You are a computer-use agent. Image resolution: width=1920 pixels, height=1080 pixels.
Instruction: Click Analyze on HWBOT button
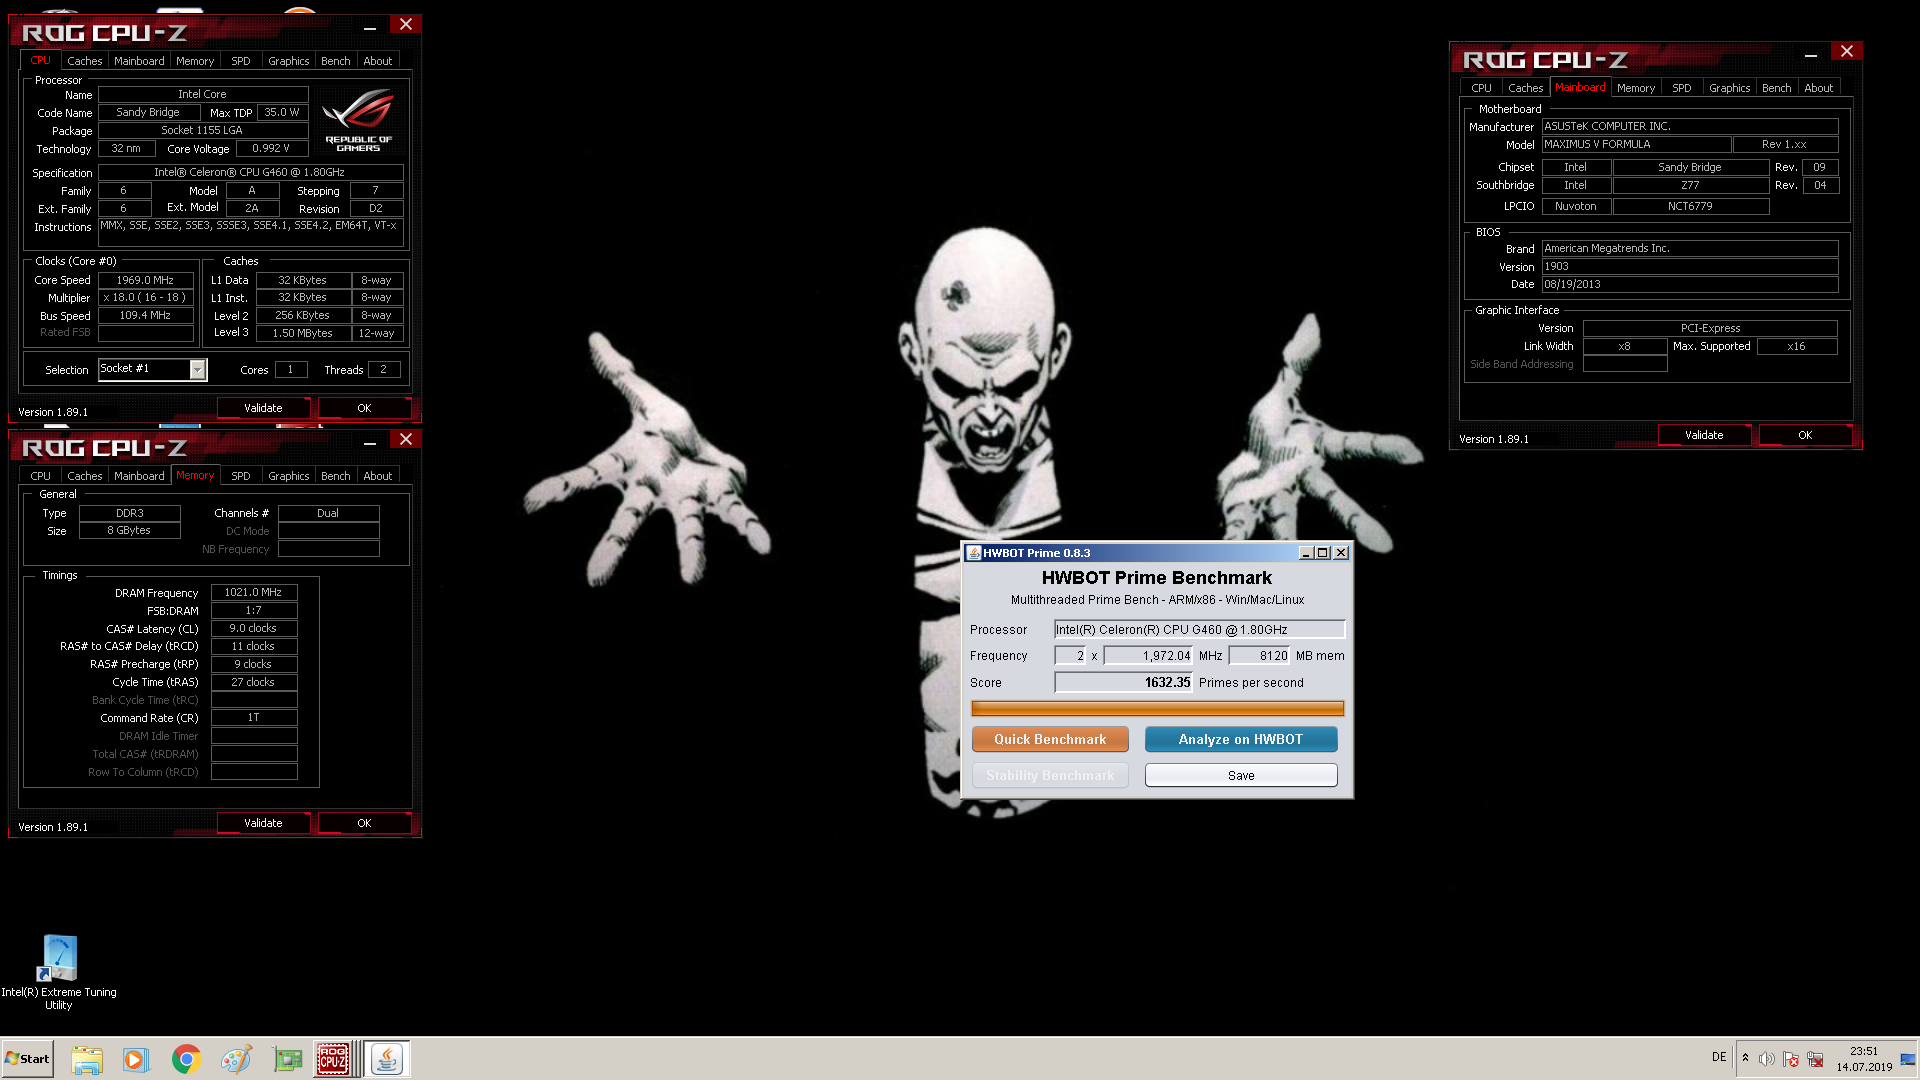(x=1241, y=739)
